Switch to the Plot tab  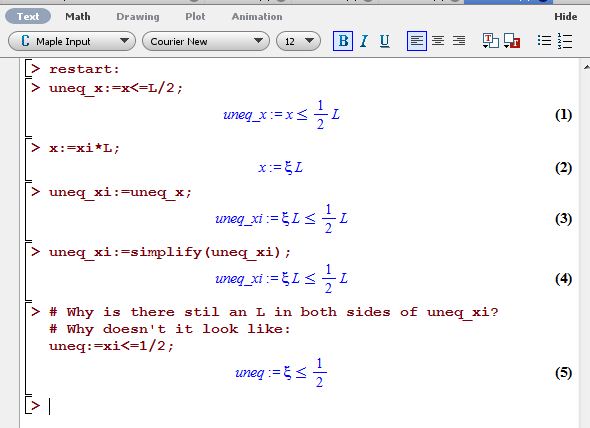coord(195,17)
